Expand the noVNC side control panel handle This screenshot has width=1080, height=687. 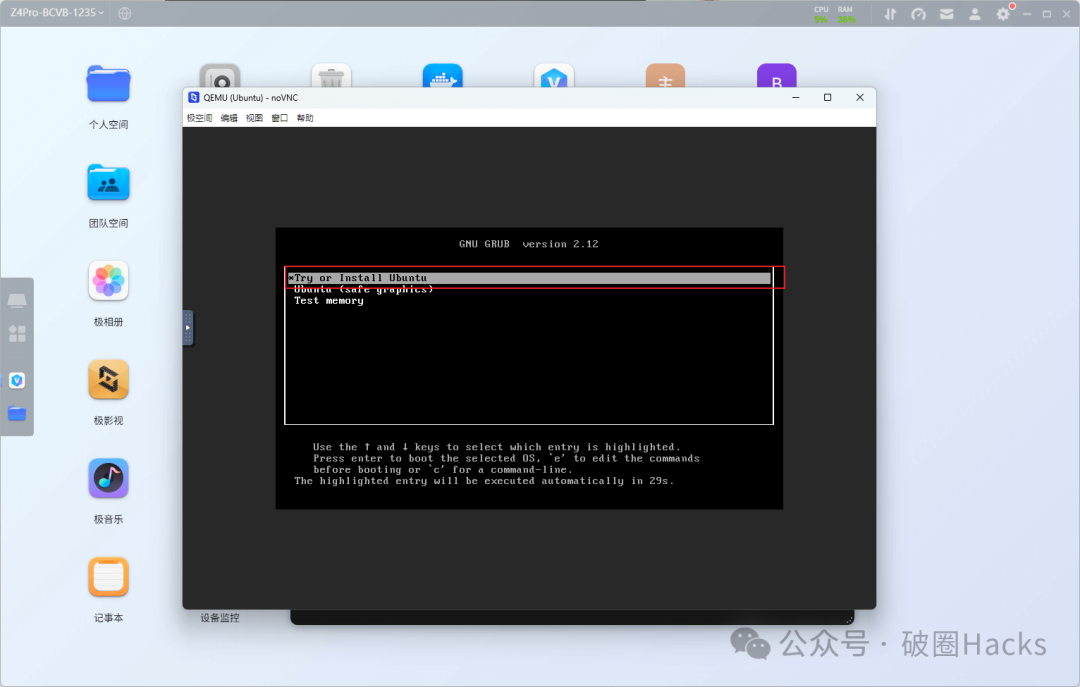[x=188, y=328]
